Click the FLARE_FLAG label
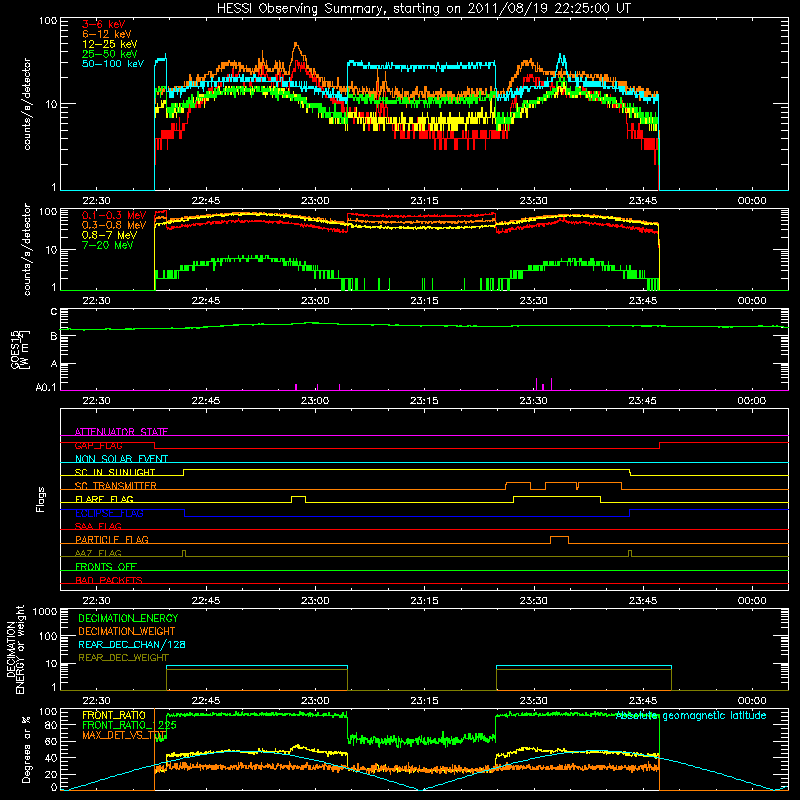800x800 pixels. [104, 499]
